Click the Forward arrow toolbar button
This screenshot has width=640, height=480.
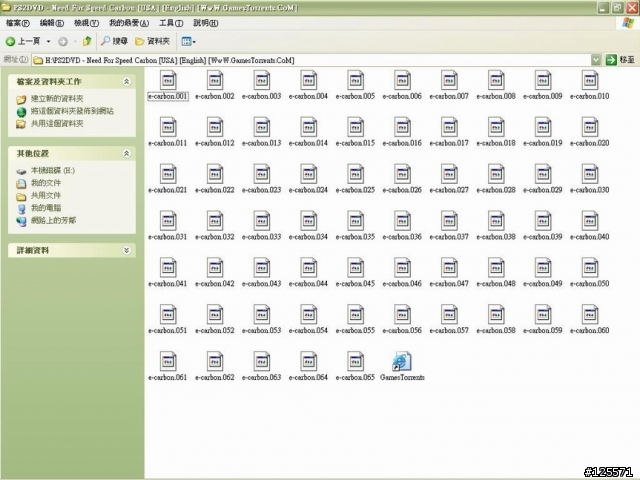point(62,41)
